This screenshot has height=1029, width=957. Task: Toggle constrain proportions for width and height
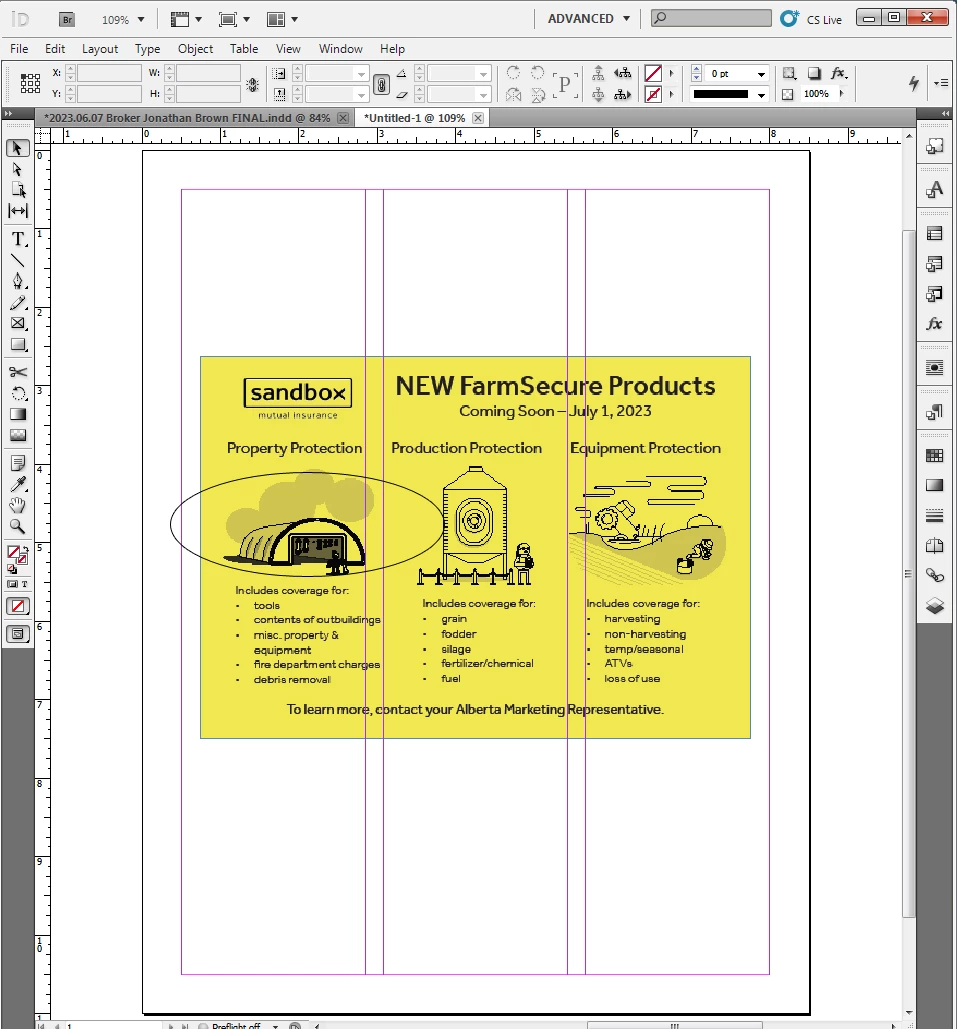pyautogui.click(x=253, y=85)
